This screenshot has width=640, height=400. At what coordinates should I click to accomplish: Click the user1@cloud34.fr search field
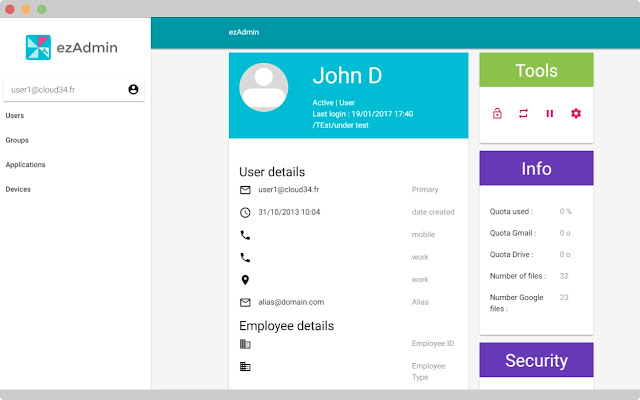point(74,90)
